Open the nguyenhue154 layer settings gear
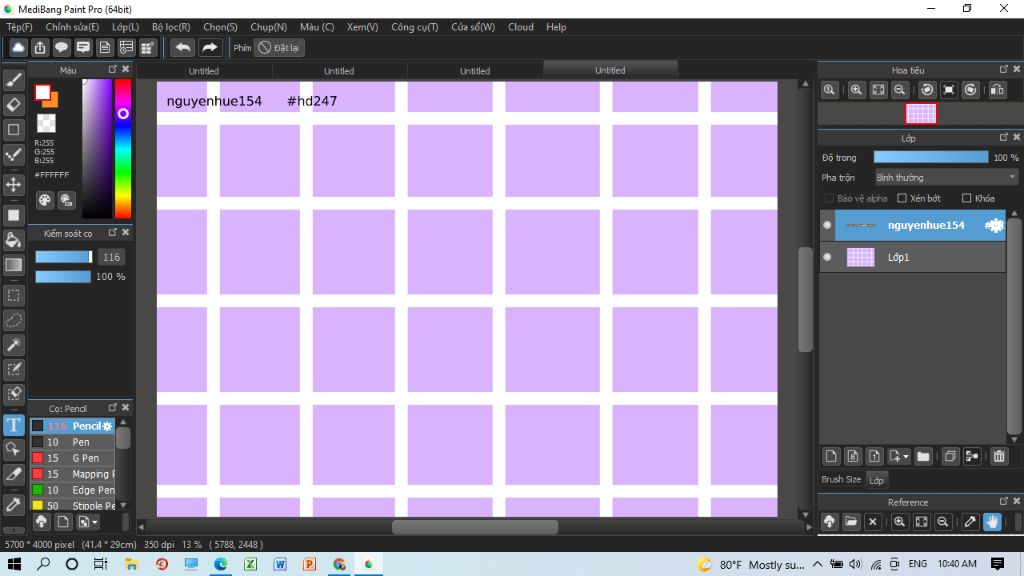The image size is (1024, 576). (x=994, y=225)
